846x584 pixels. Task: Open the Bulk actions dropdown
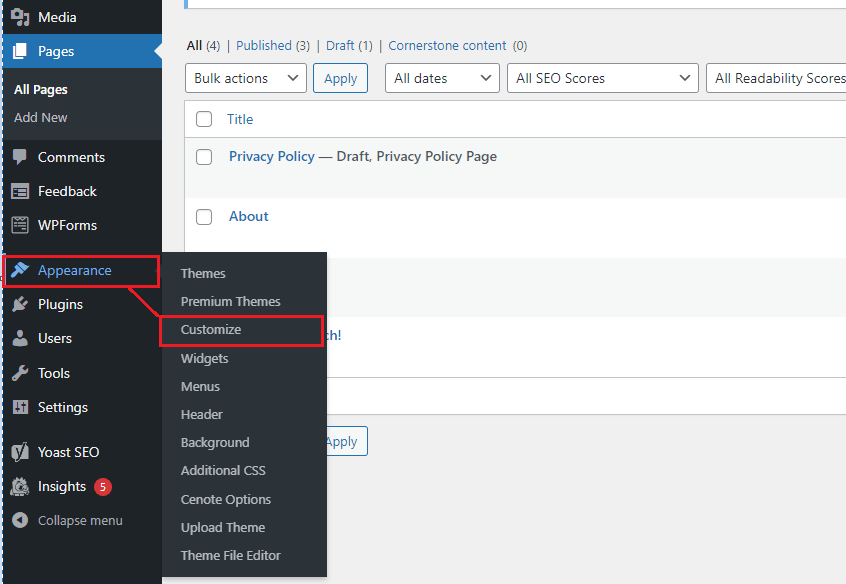point(245,78)
